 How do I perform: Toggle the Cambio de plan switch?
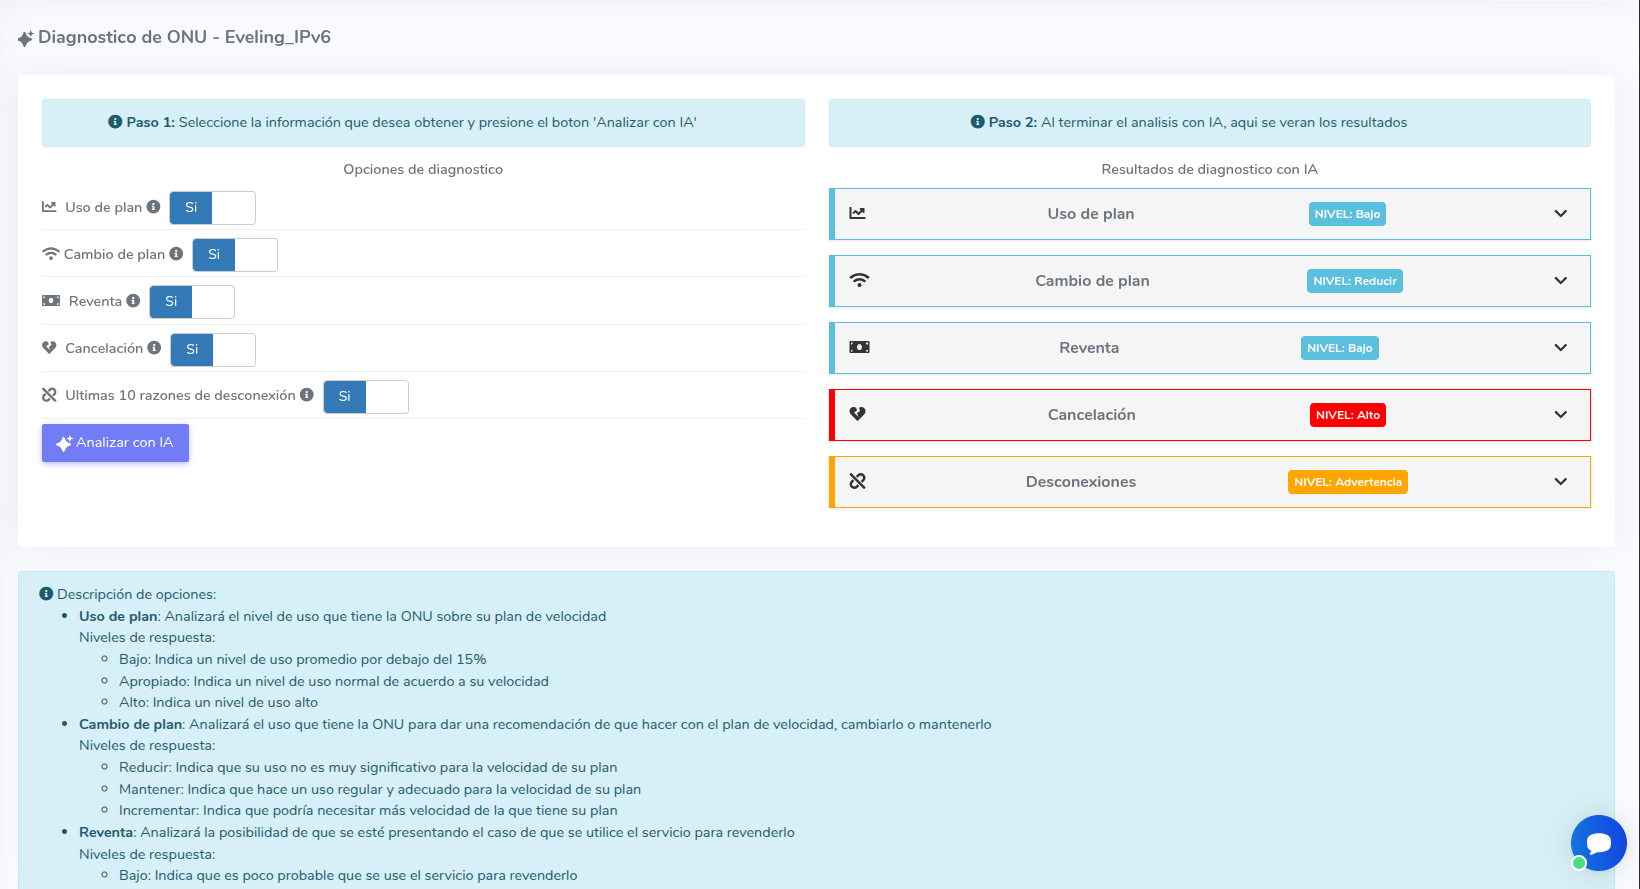coord(234,255)
